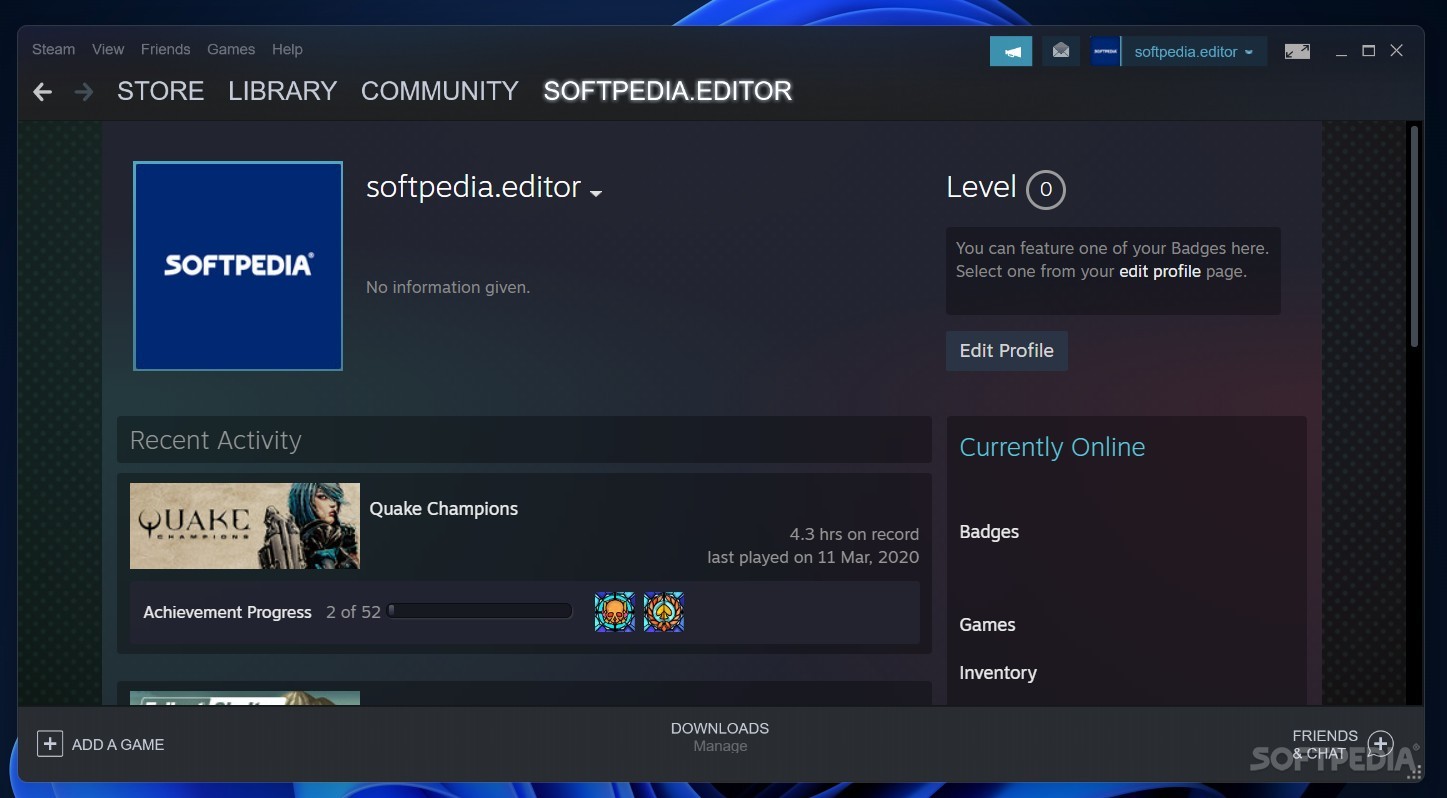Image resolution: width=1447 pixels, height=798 pixels.
Task: Switch to Big Picture mode icon
Action: 1297,51
